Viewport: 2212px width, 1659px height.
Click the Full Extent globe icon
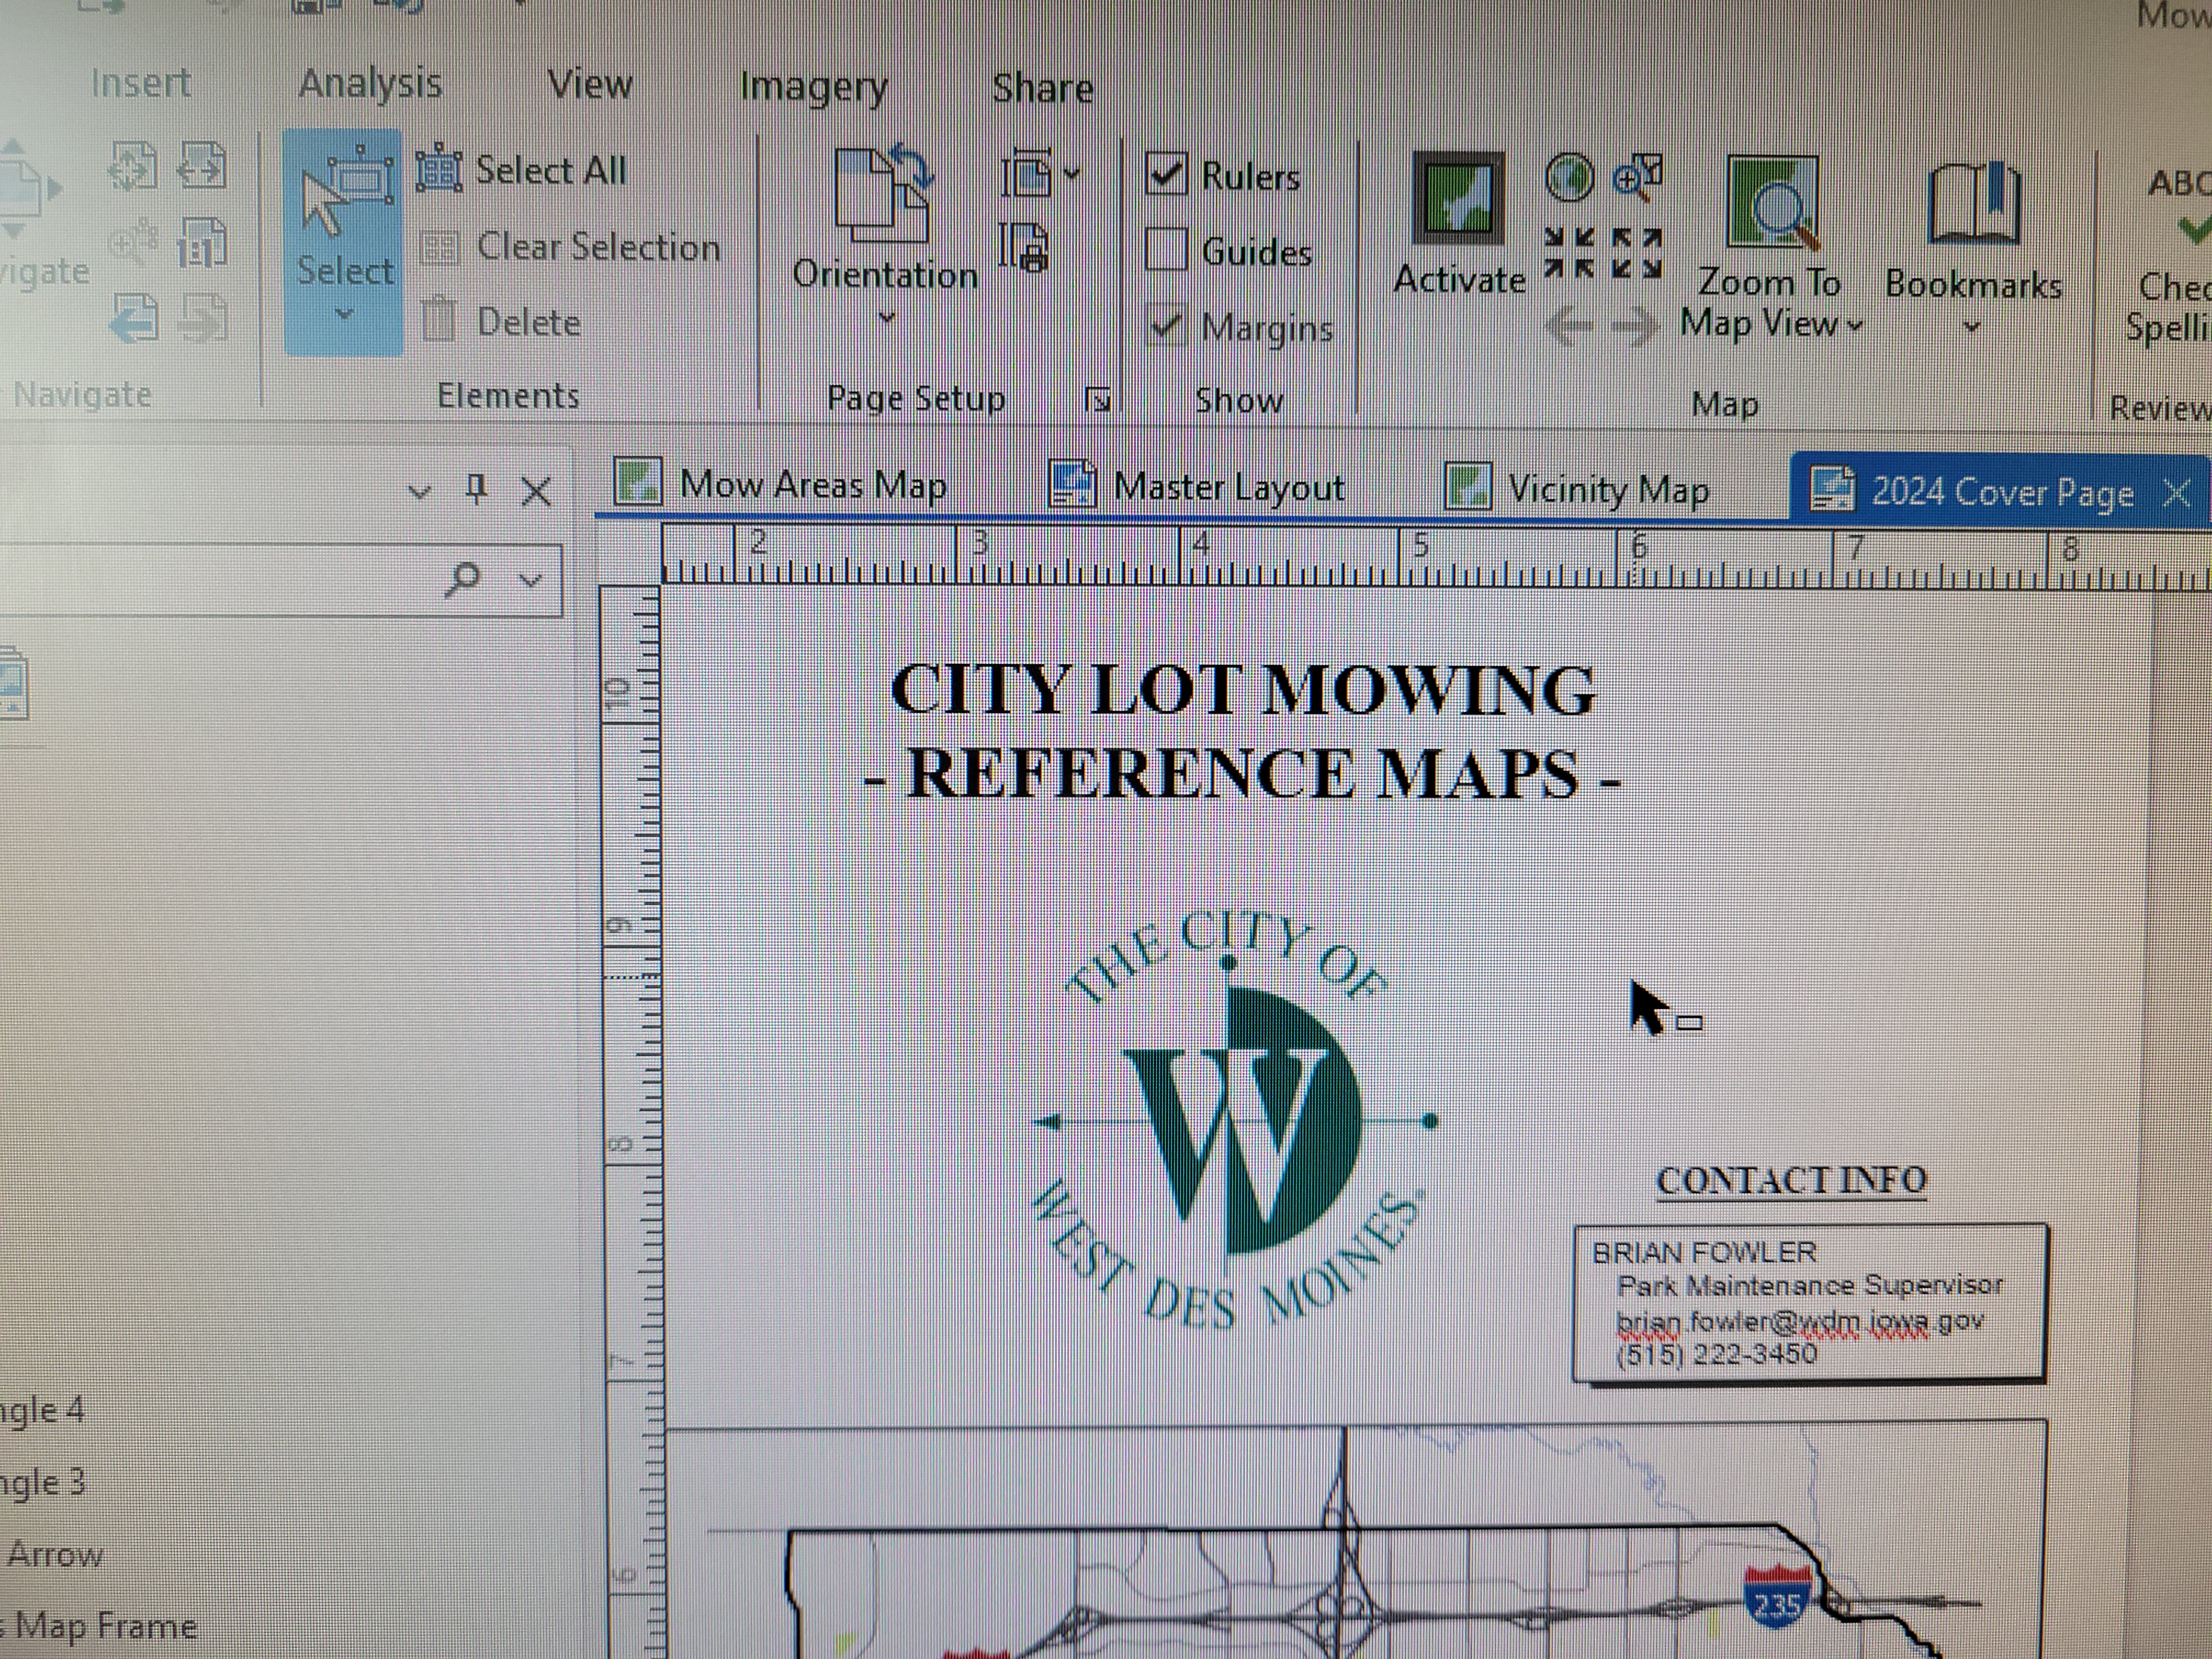coord(1569,178)
